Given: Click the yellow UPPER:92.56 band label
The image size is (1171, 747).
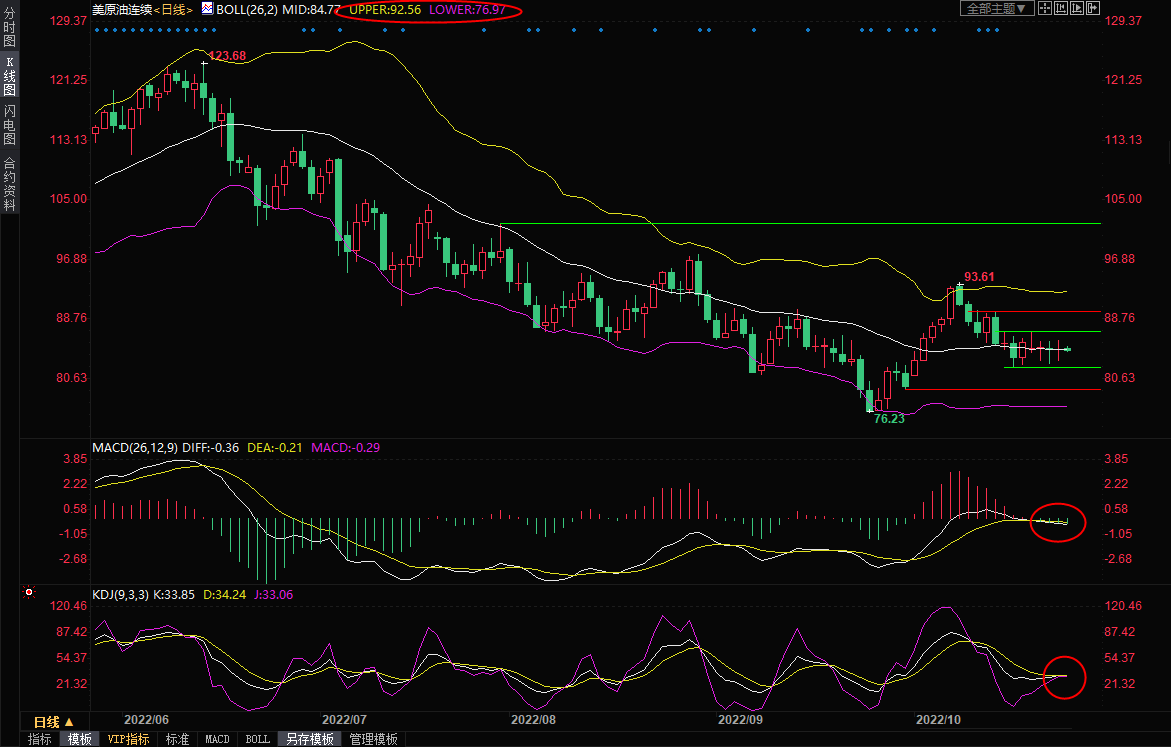Looking at the screenshot, I should pyautogui.click(x=384, y=9).
